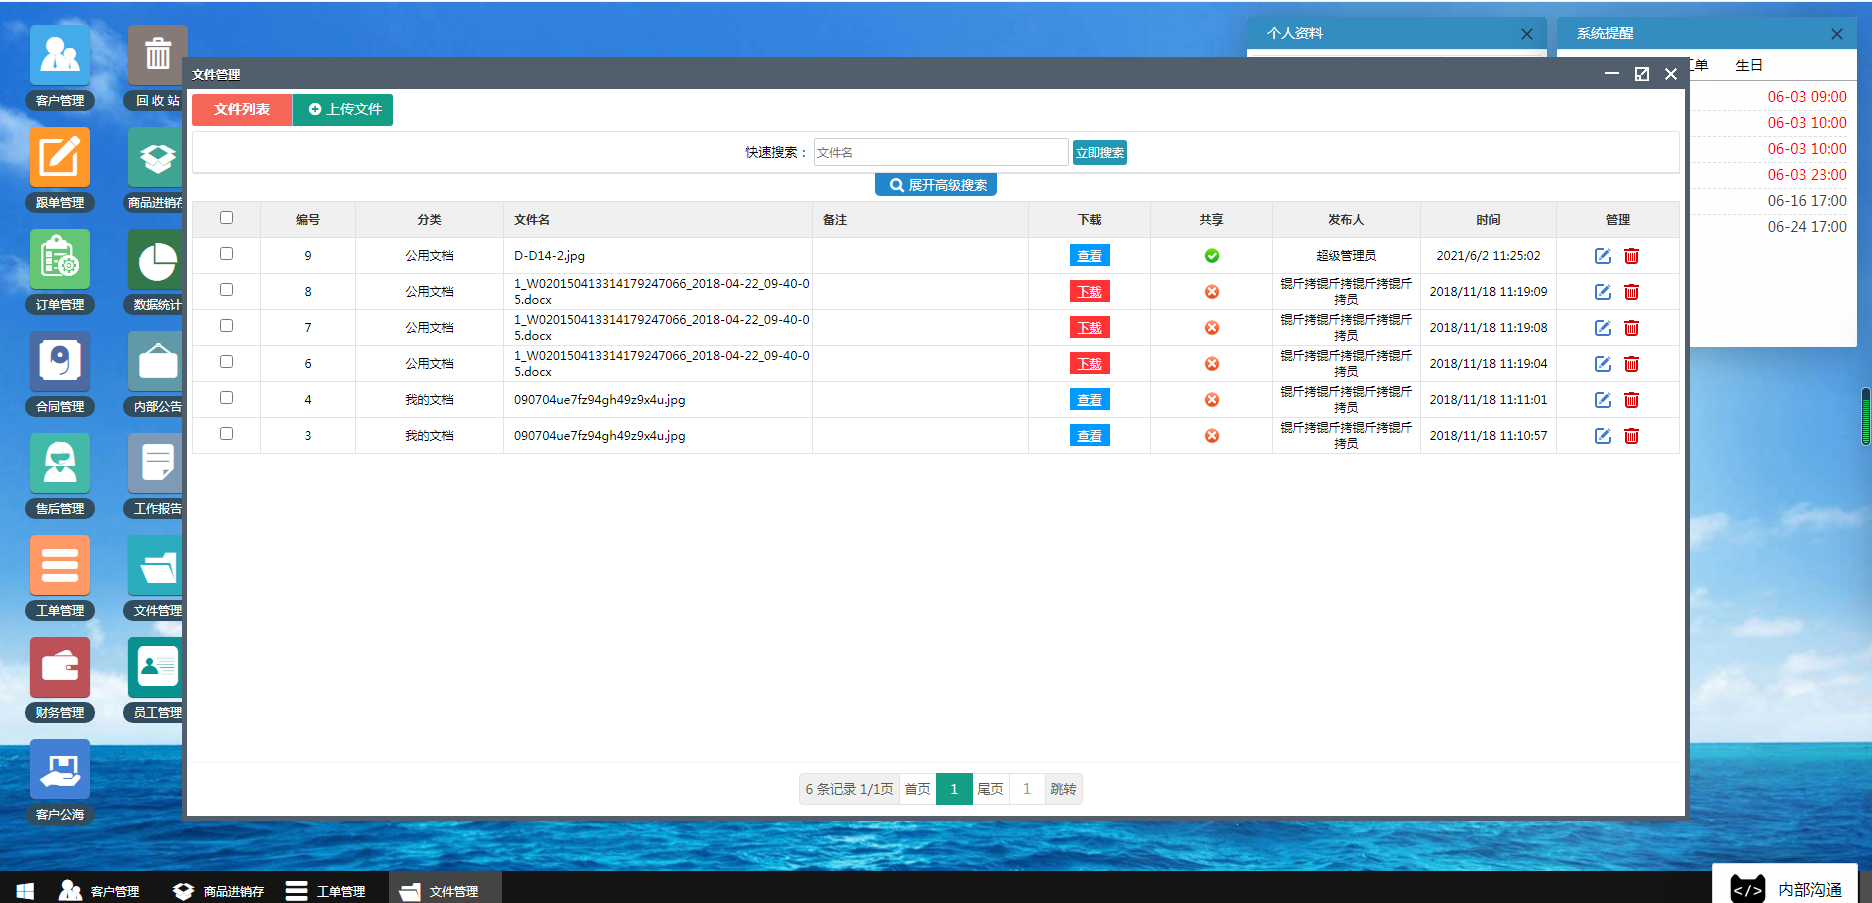Check the checkbox for file number 7

pos(226,325)
